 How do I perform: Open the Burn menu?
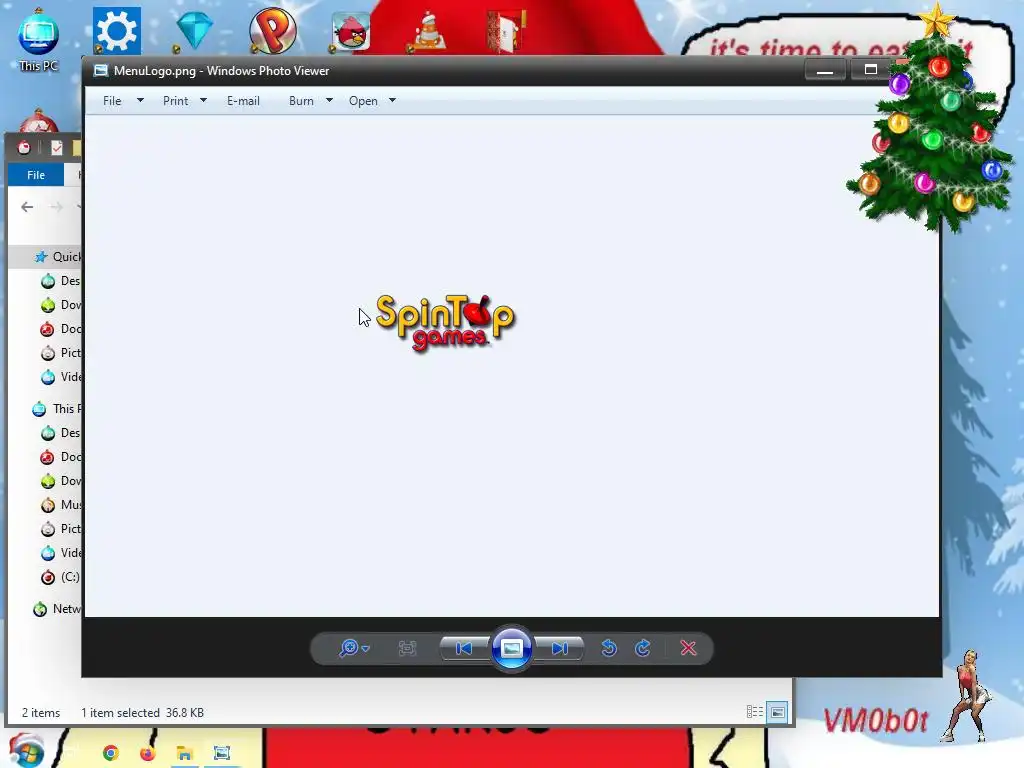pos(301,101)
